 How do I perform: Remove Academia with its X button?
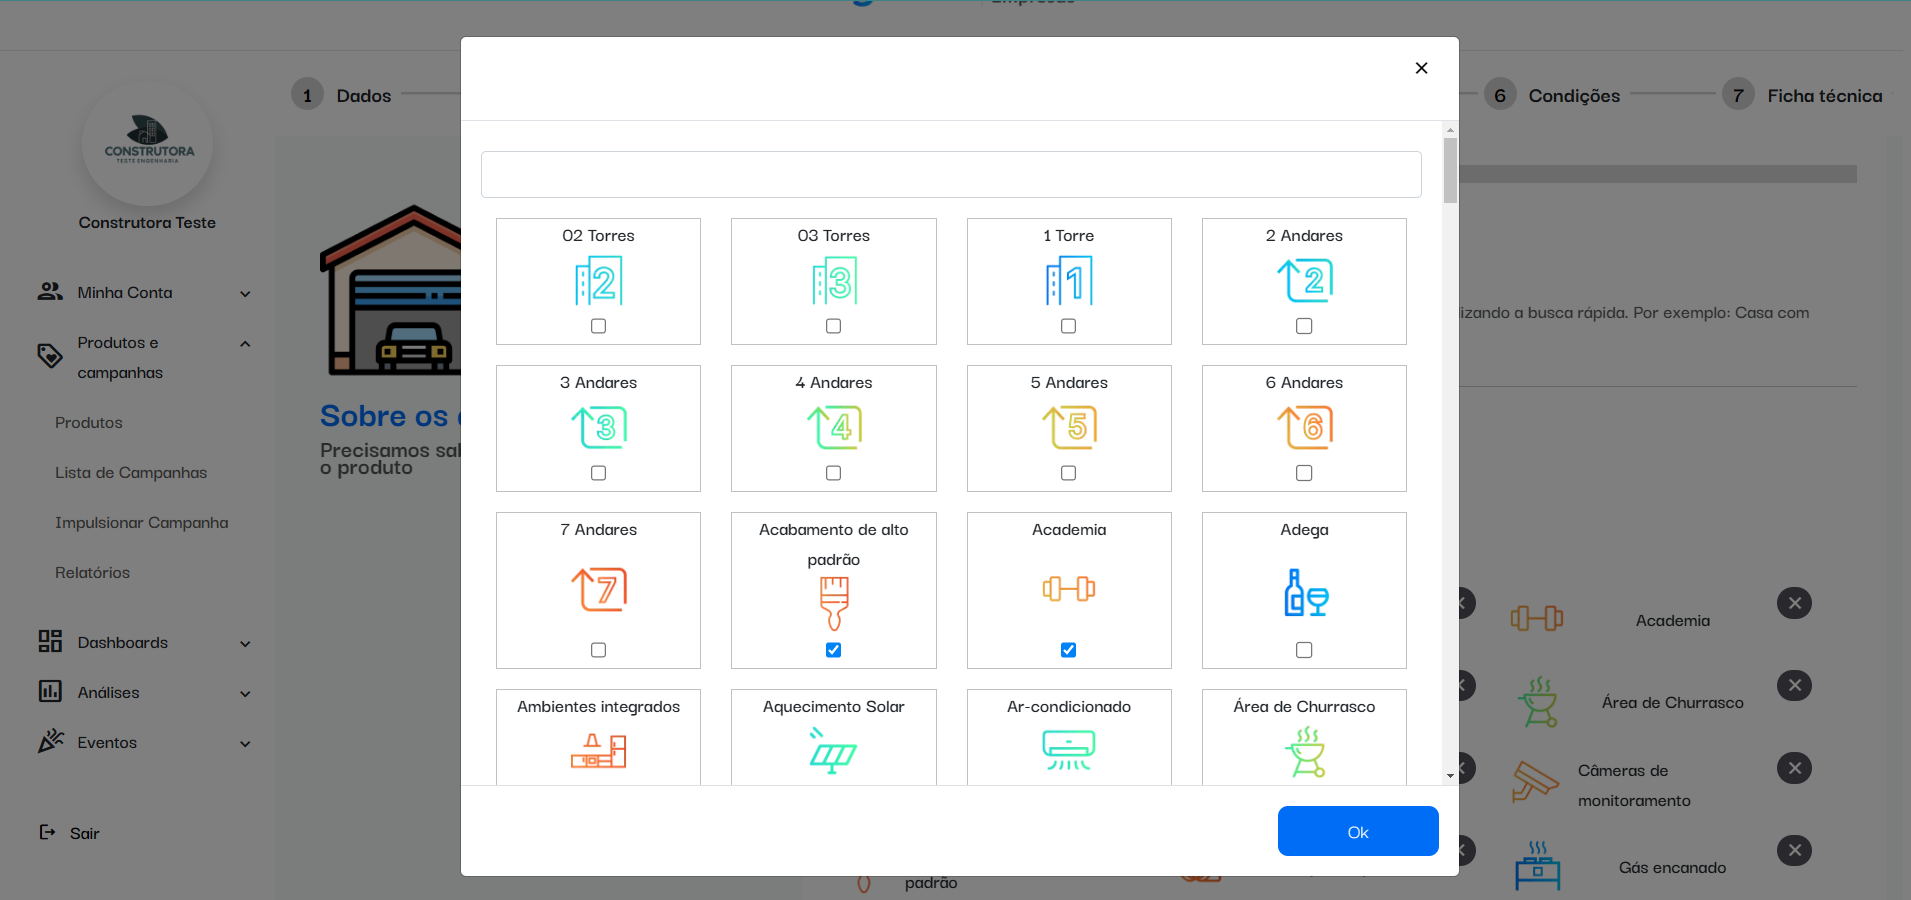[1794, 603]
